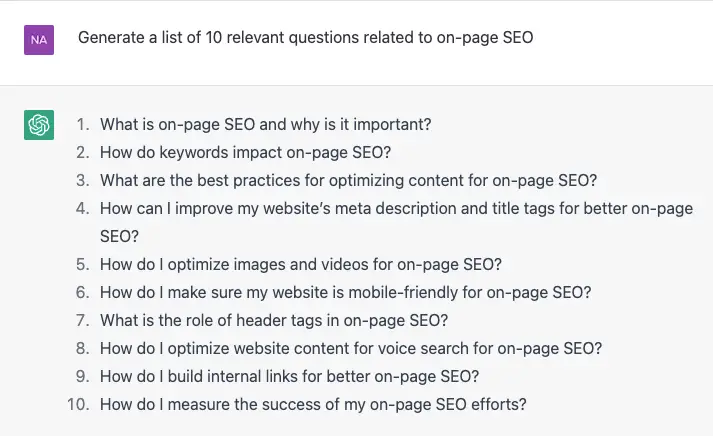Click the measure success of SEO efforts question
Screen dimensions: 713x436
[x=313, y=405]
